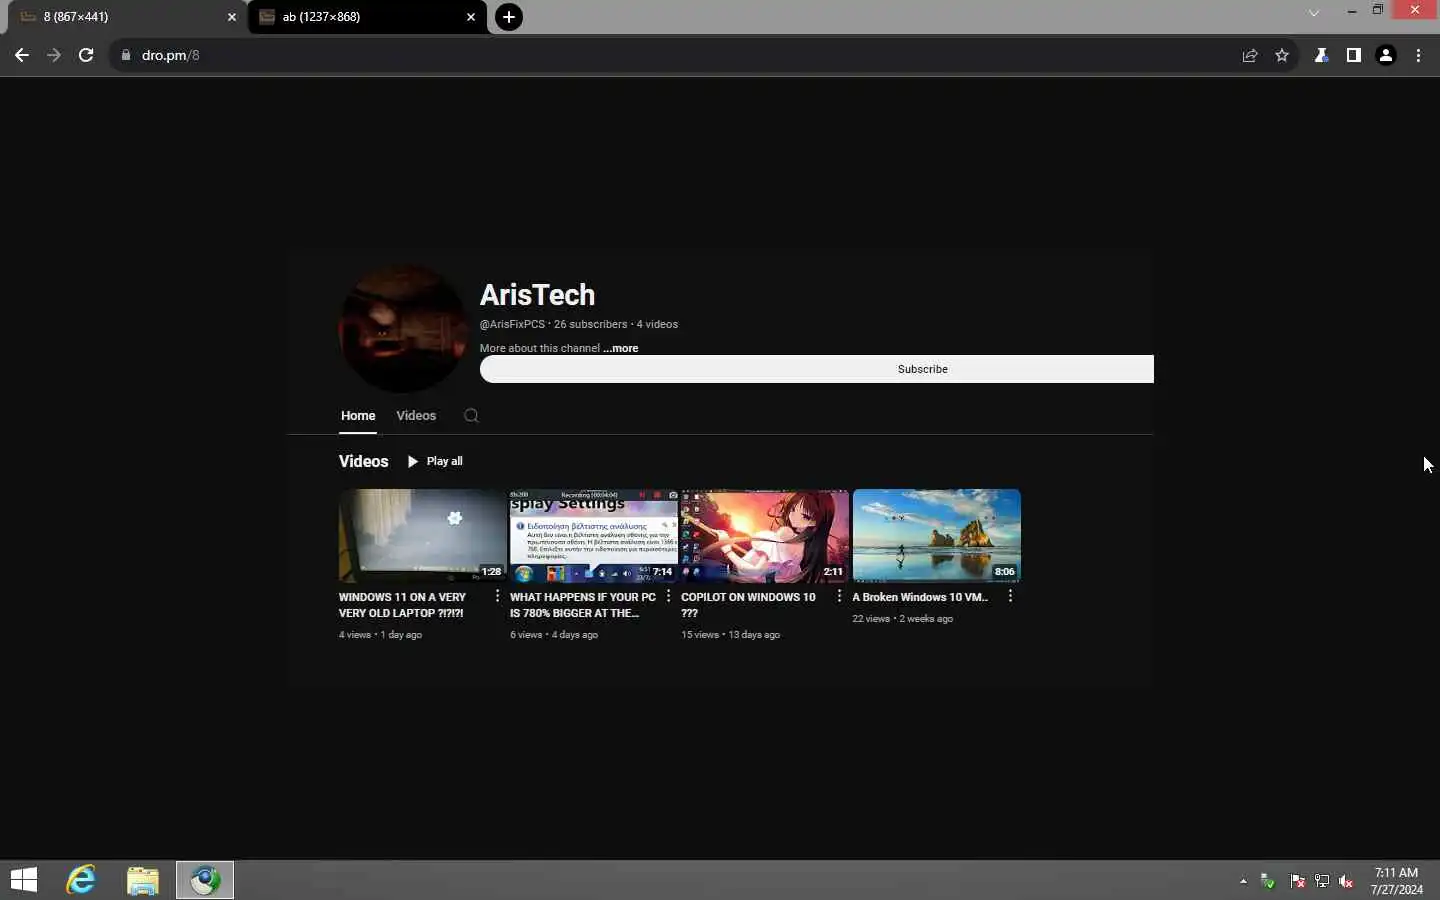1440x900 pixels.
Task: Open the Windows 11 old laptop thumbnail
Action: [x=422, y=535]
